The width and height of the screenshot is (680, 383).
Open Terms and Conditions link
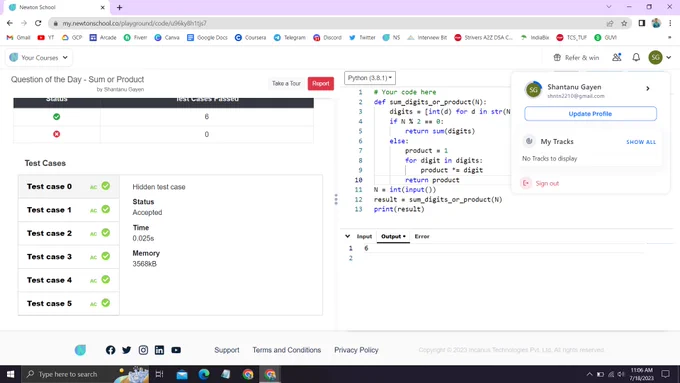(287, 350)
